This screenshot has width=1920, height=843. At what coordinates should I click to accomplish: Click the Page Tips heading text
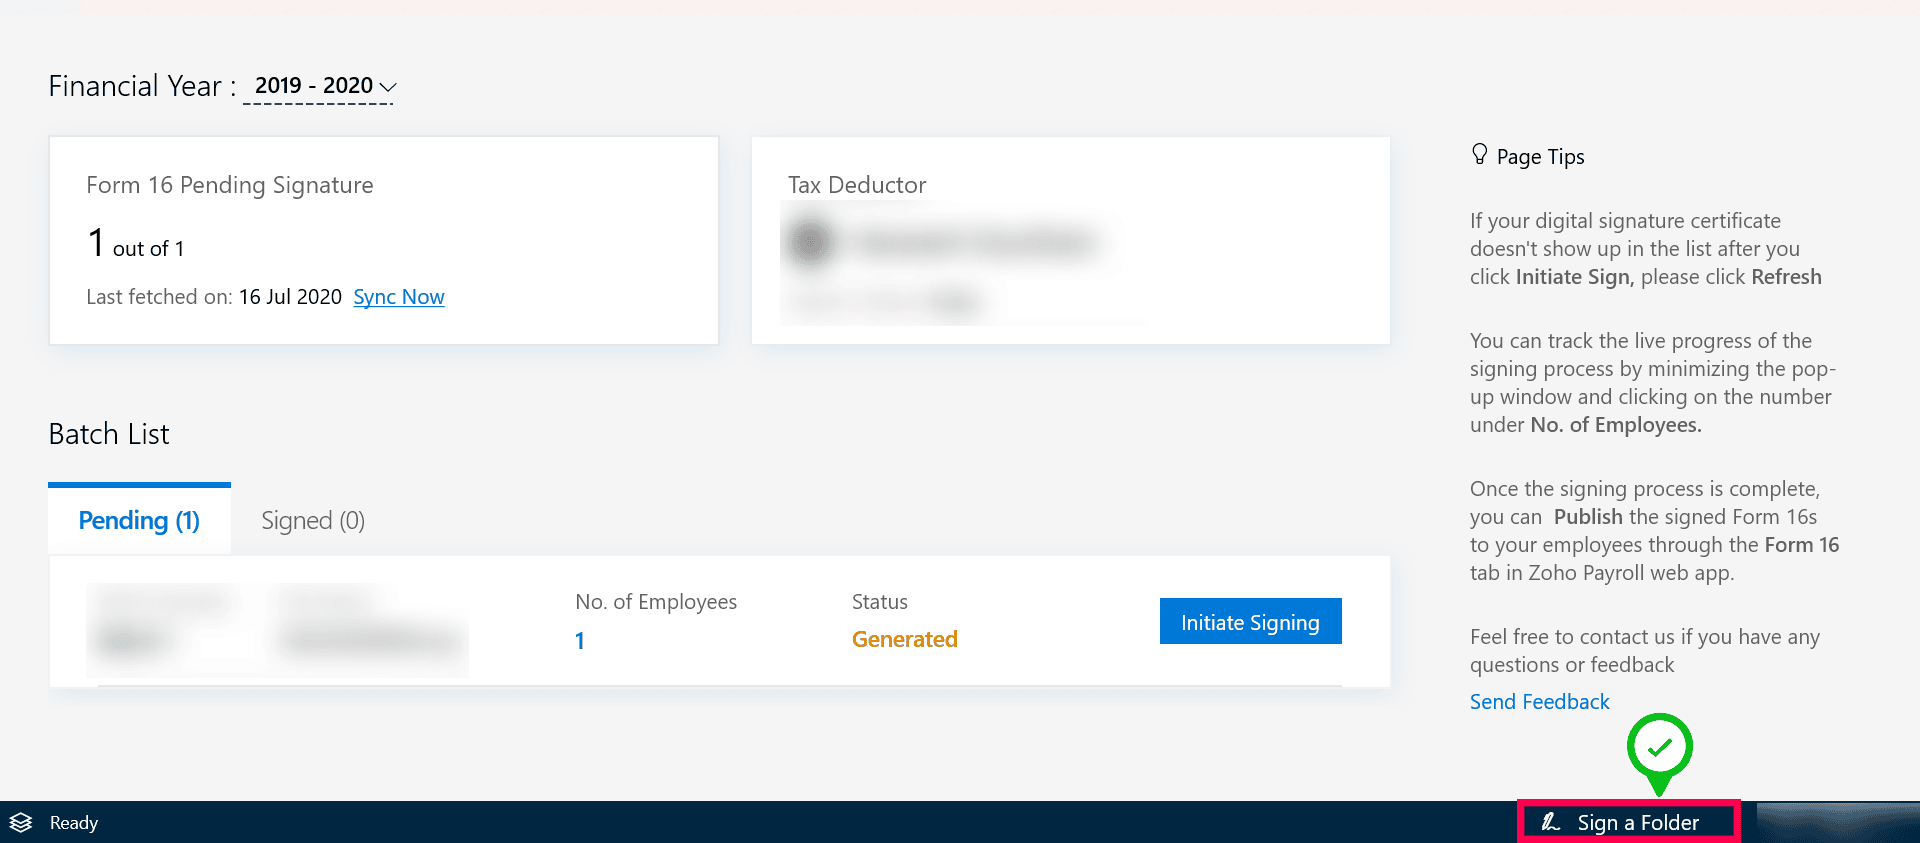click(x=1540, y=157)
